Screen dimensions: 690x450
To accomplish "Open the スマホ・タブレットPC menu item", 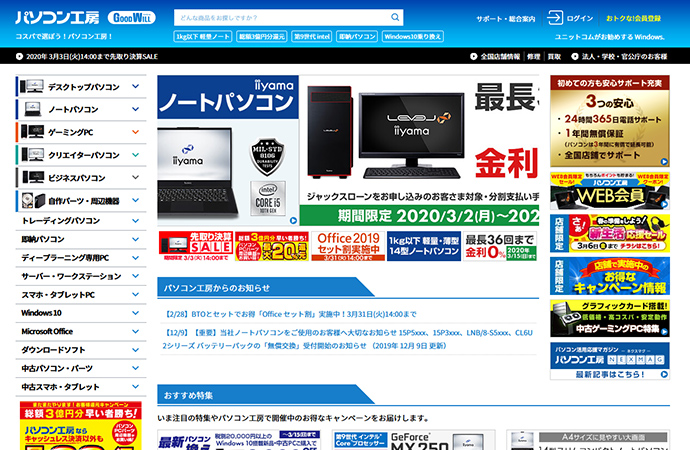I will tap(81, 295).
